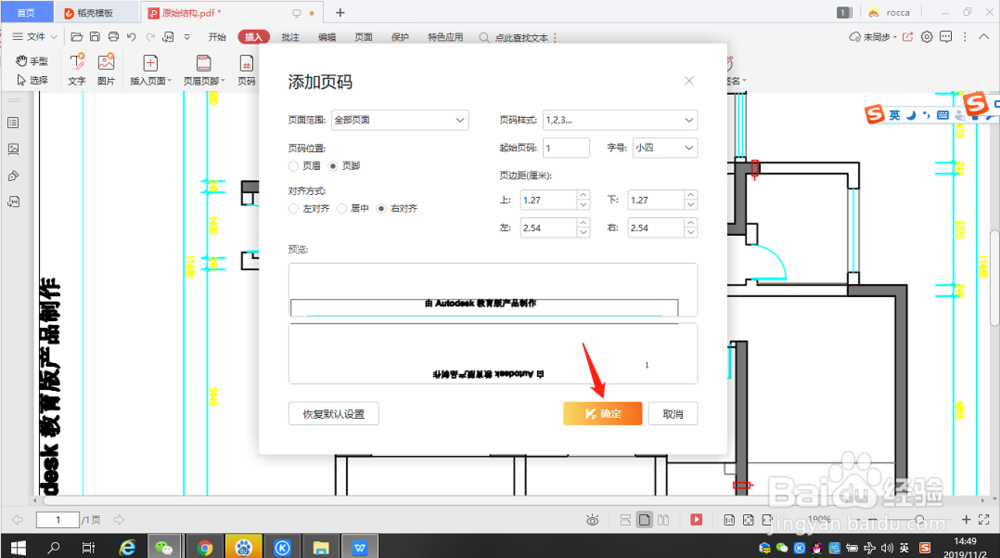
Task: Click the redo arrow icon
Action: tap(150, 37)
